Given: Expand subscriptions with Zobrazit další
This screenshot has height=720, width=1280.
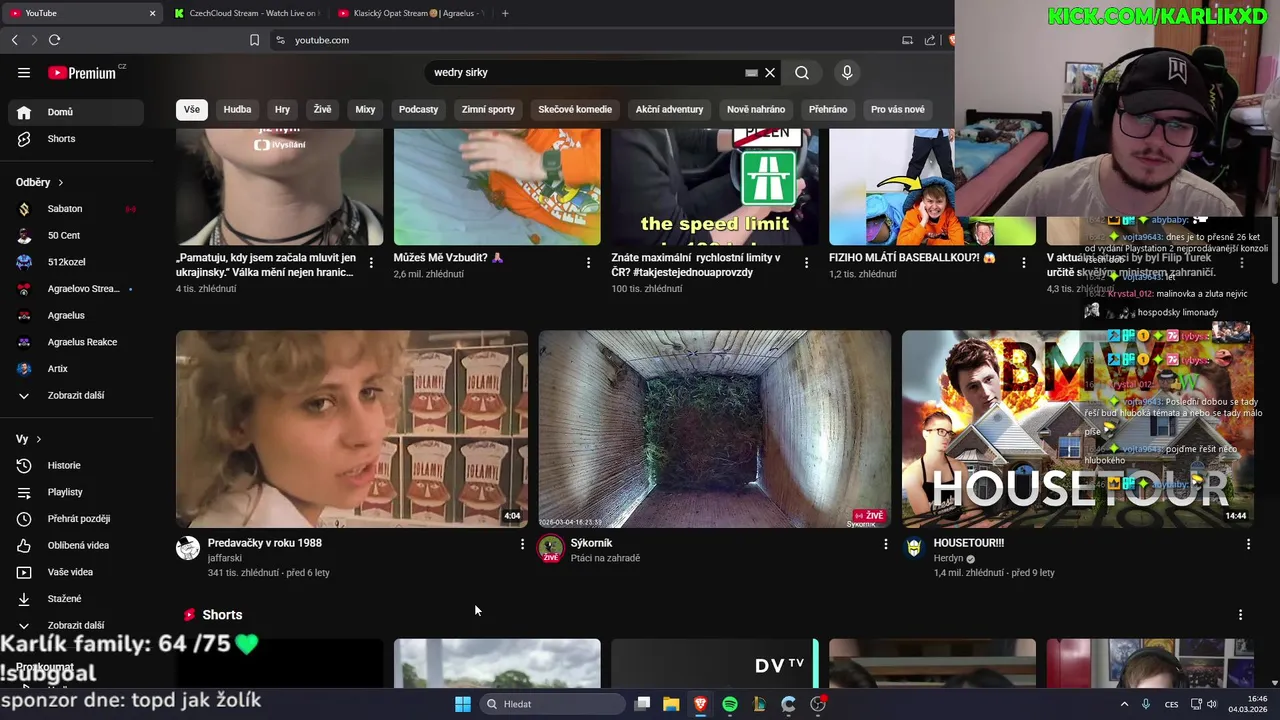Looking at the screenshot, I should coord(77,395).
